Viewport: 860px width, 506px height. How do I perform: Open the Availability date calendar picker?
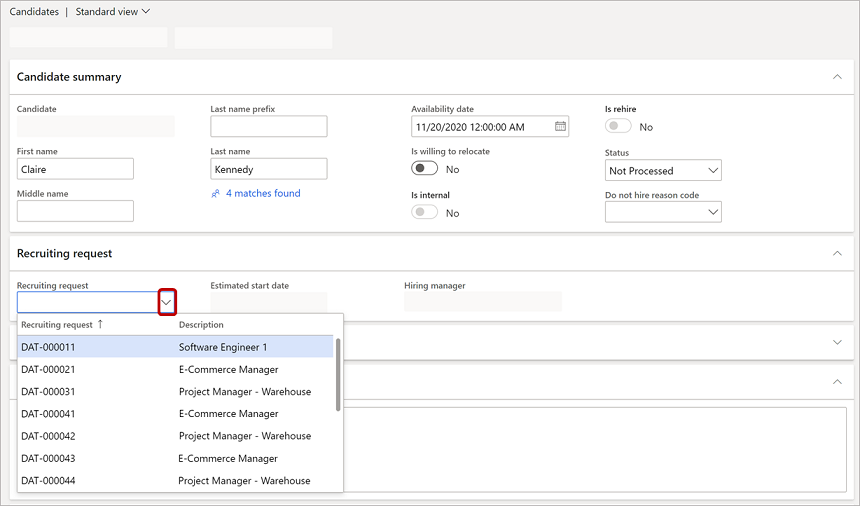point(560,127)
